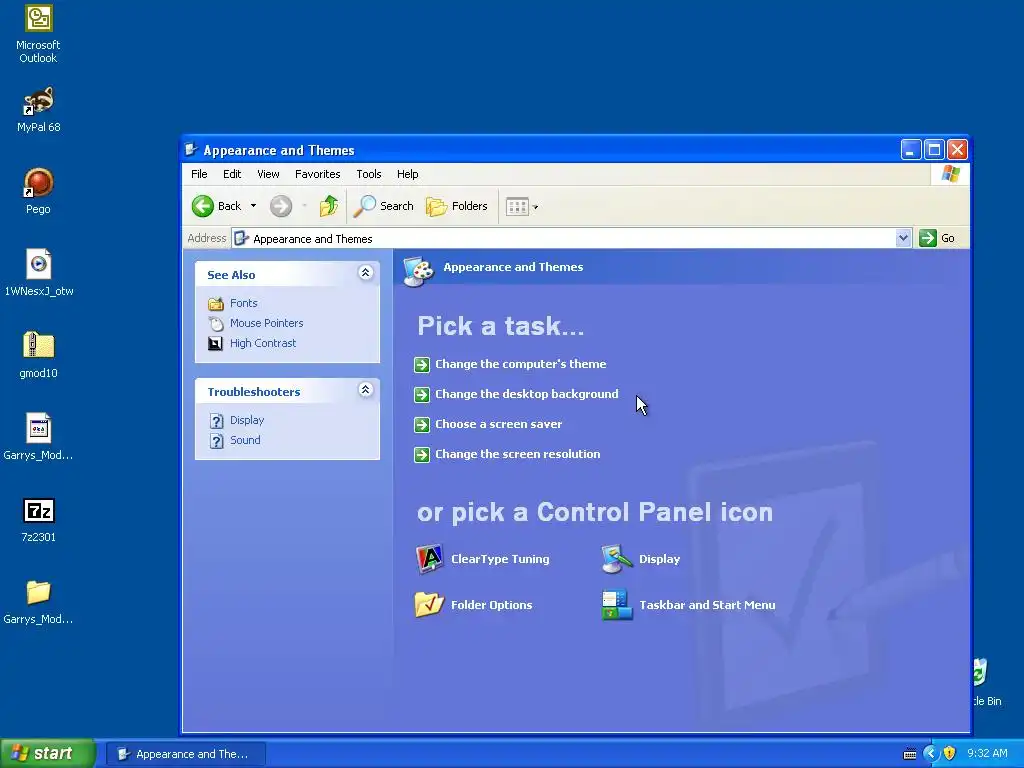
Task: Select the 7z2301 installer desktop icon
Action: 39,520
